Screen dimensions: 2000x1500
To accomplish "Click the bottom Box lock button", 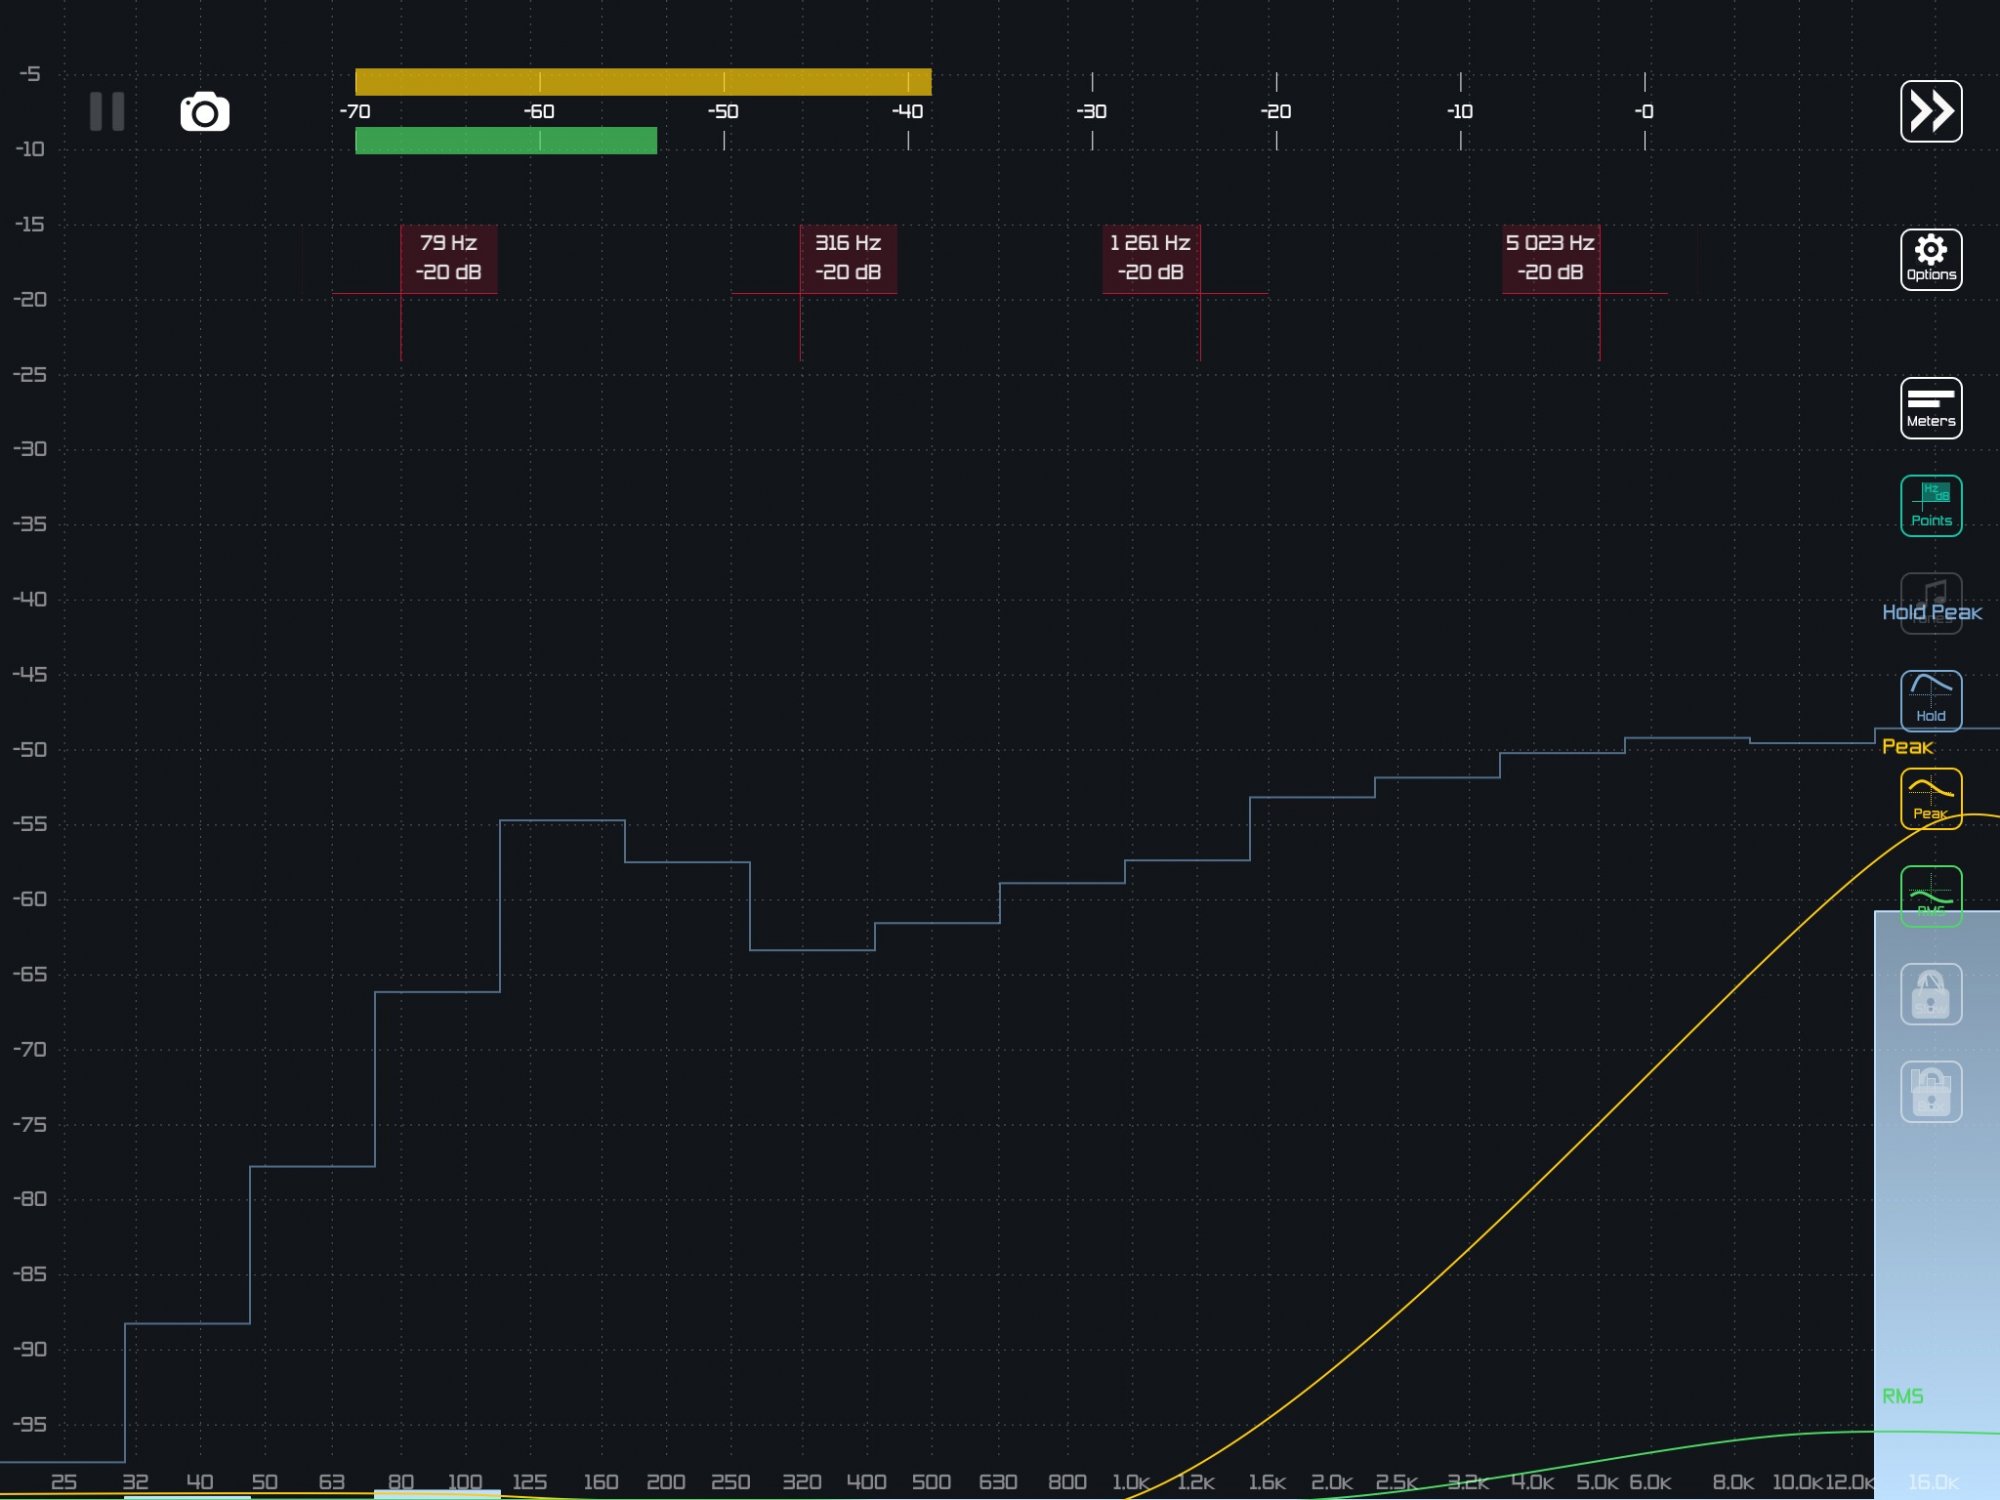I will click(1930, 1092).
